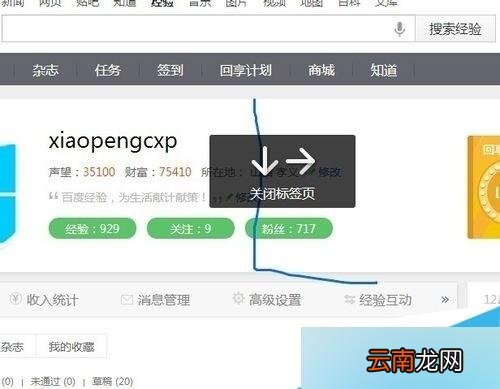Viewport: 500px width, 389px height.
Task: Open 消息管理 message management
Action: click(x=164, y=300)
